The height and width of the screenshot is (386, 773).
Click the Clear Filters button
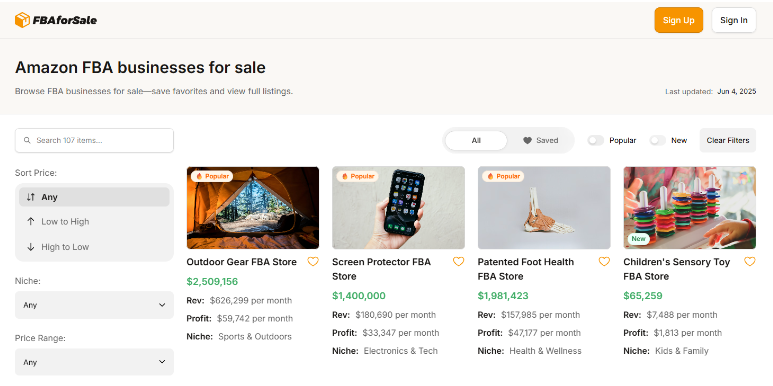pos(728,140)
